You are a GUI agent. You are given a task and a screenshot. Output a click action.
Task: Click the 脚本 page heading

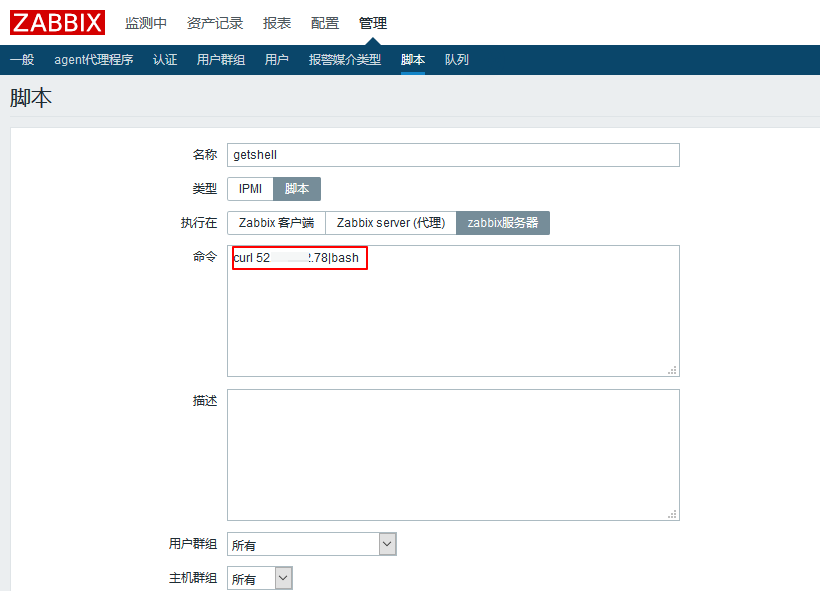pos(31,98)
